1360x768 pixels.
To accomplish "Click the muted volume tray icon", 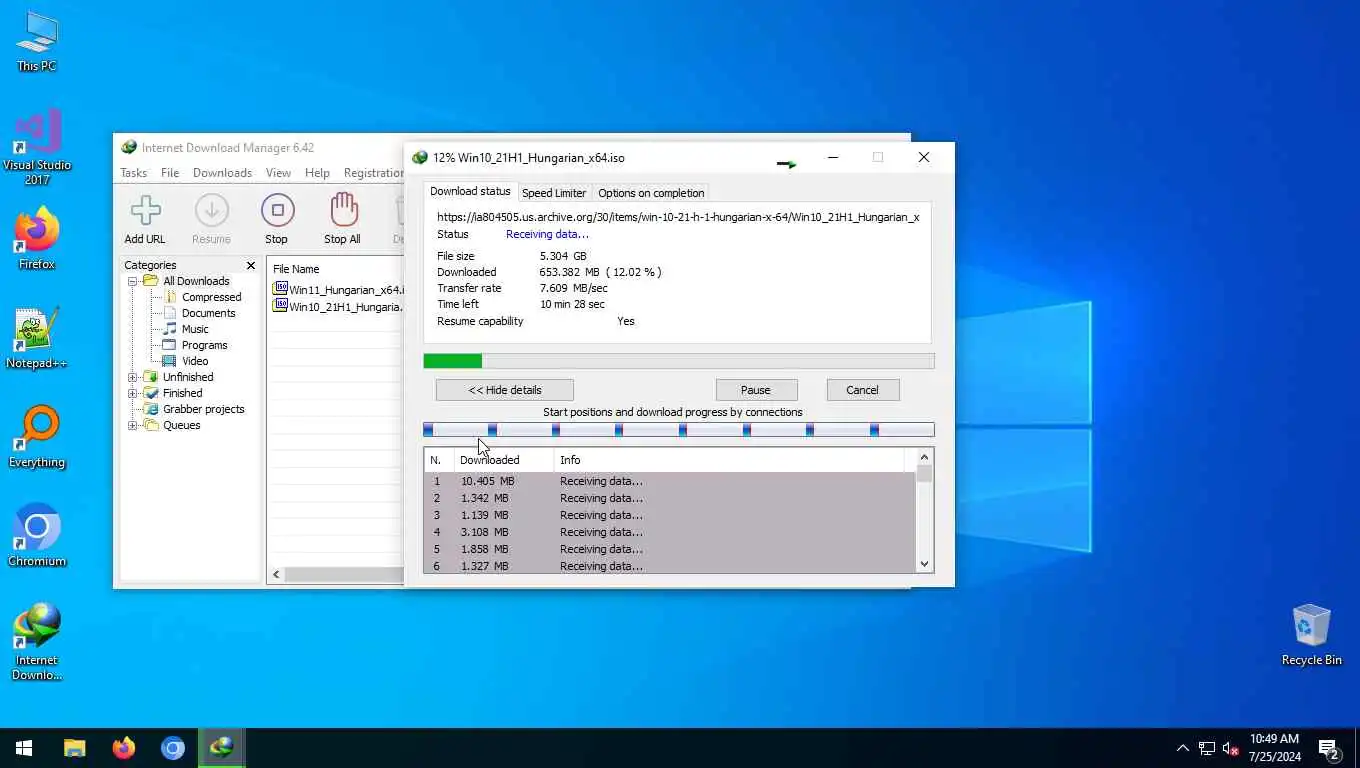I will (1231, 748).
